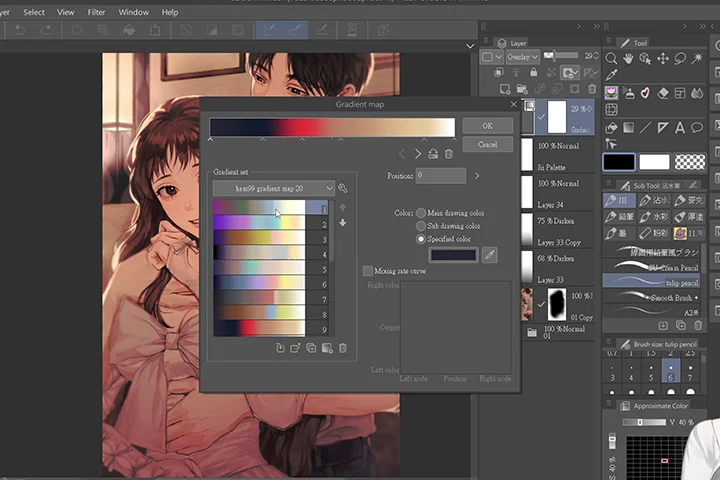This screenshot has width=720, height=480.
Task: Select the Auto select magic wand tool
Action: coord(697,58)
